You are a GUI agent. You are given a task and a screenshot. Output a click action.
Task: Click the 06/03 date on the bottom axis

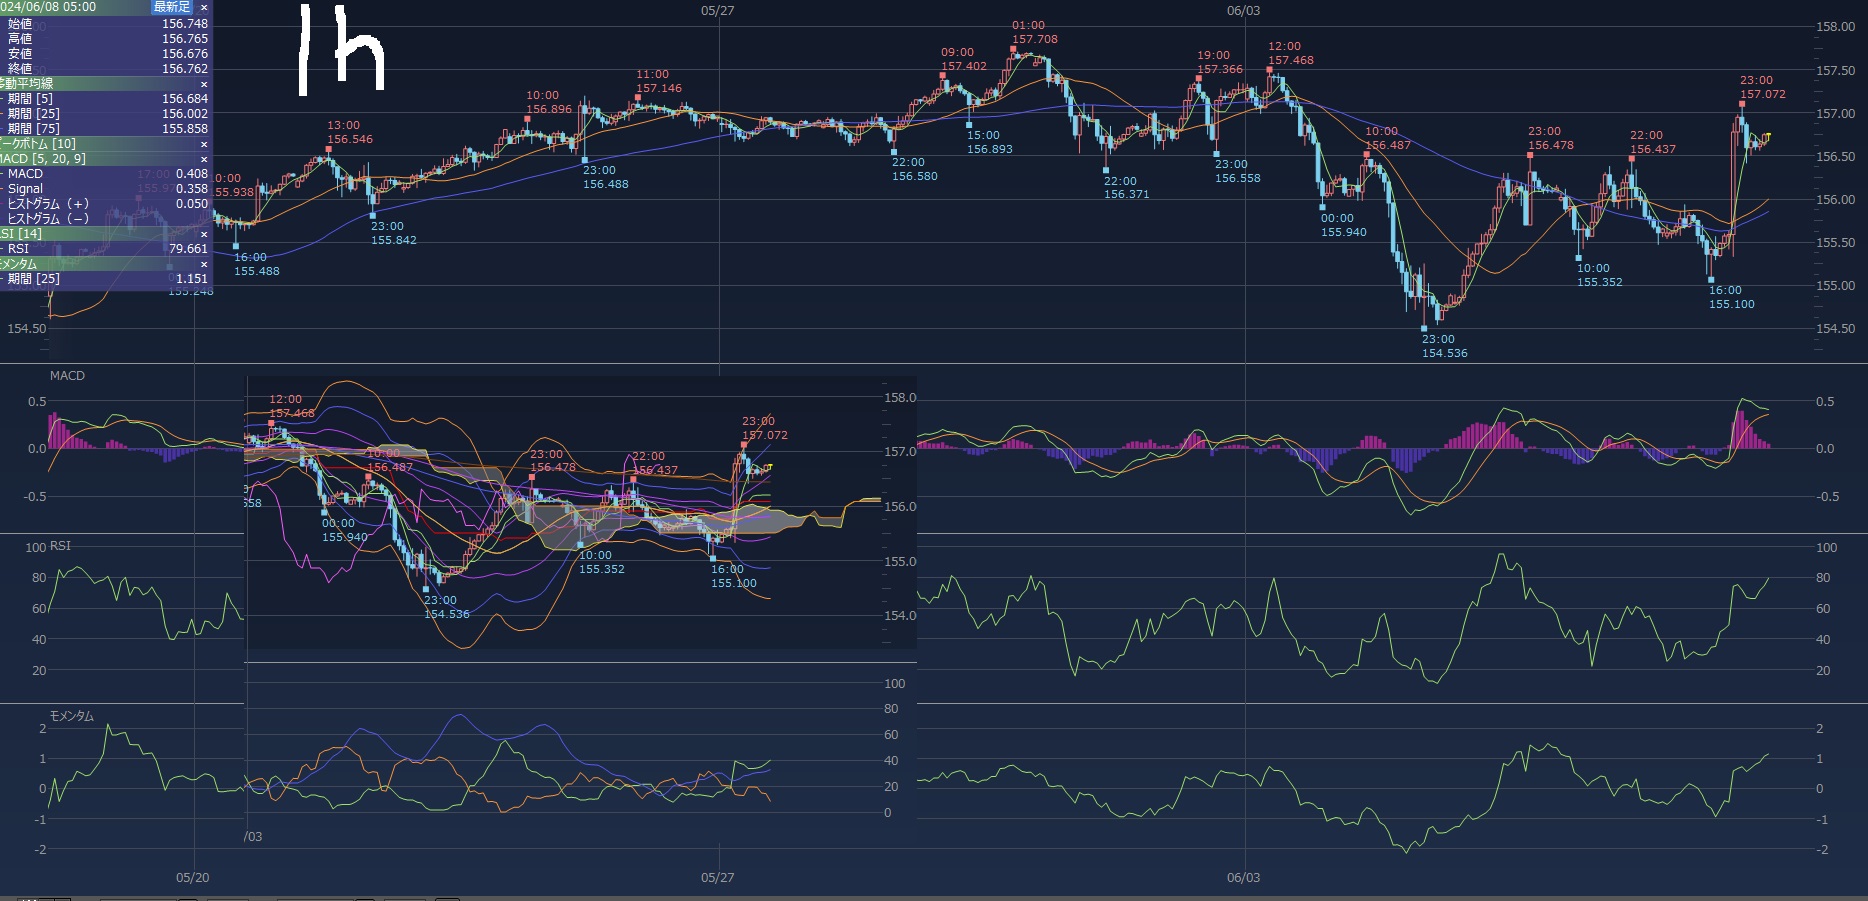click(1243, 878)
